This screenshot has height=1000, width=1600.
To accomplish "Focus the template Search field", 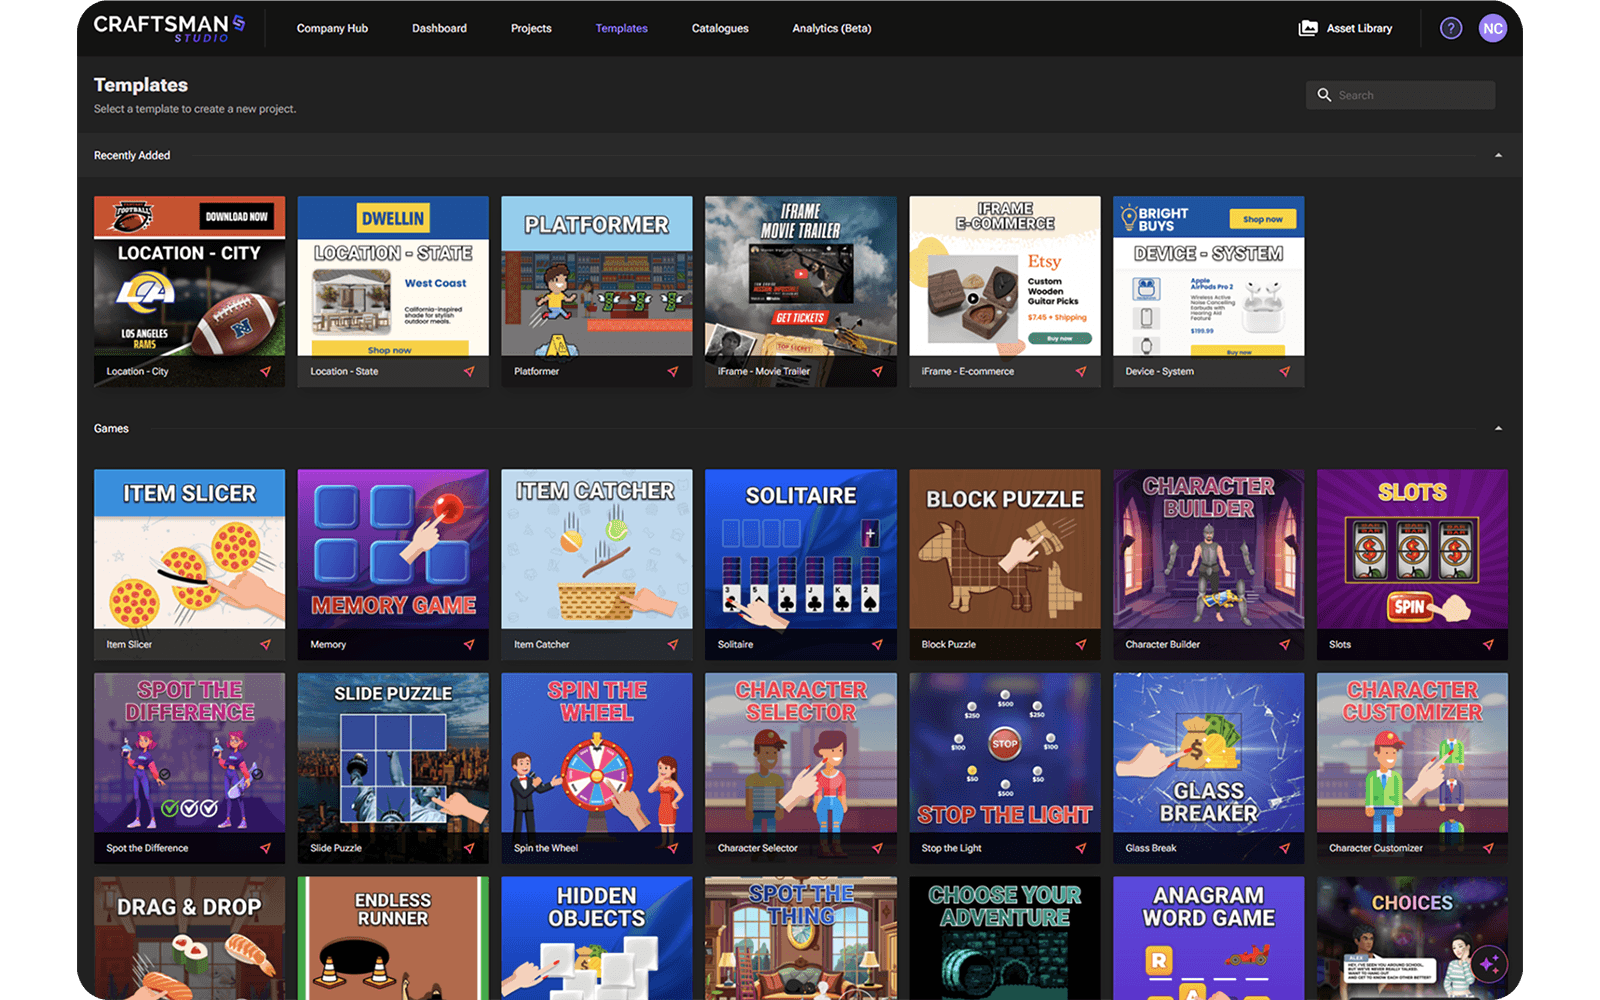I will click(1400, 95).
